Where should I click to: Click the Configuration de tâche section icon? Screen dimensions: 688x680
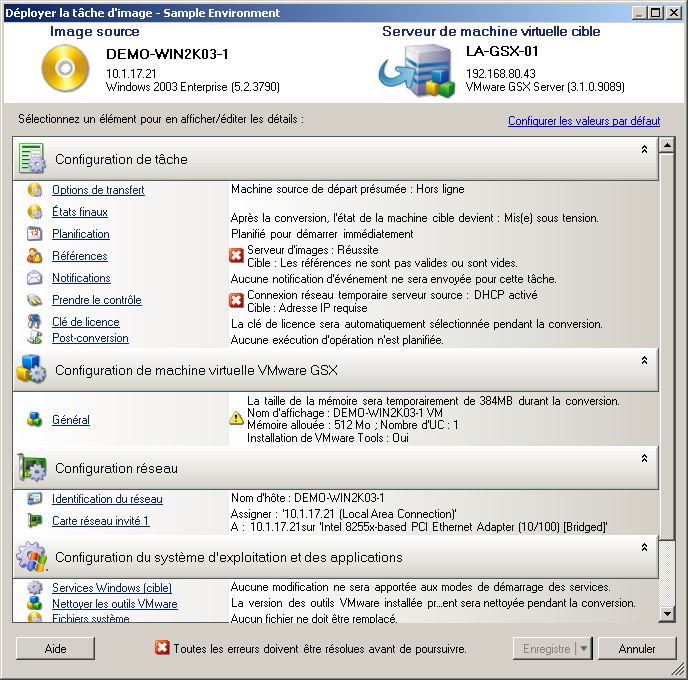[32, 158]
